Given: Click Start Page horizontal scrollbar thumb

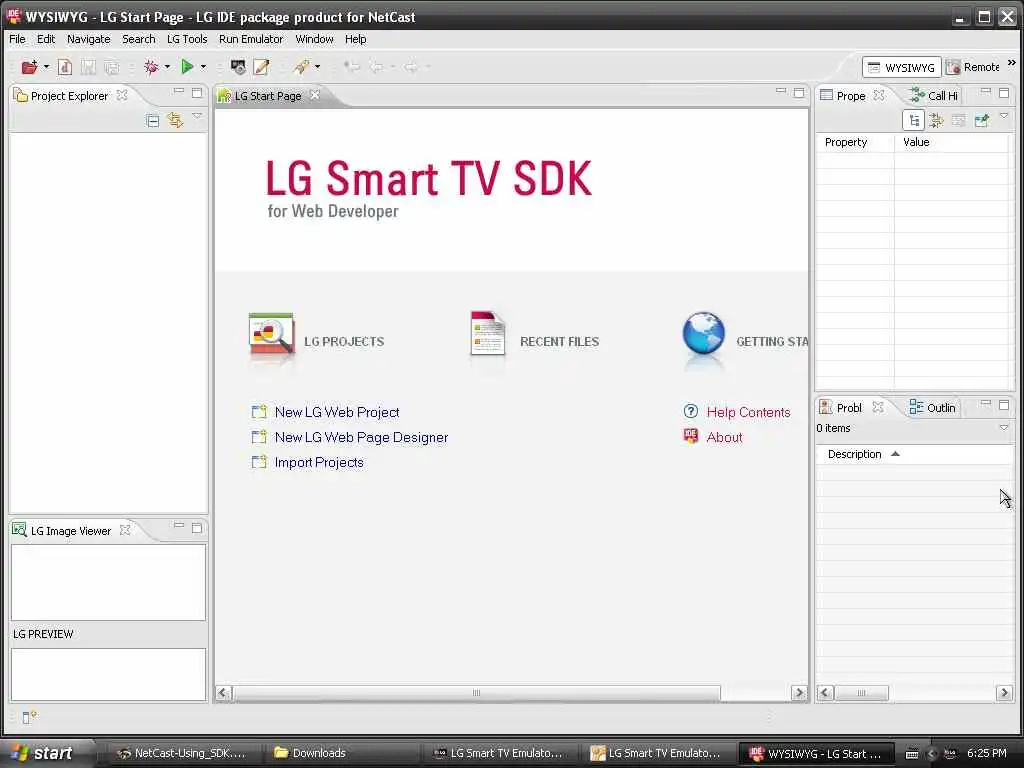Looking at the screenshot, I should click(477, 693).
